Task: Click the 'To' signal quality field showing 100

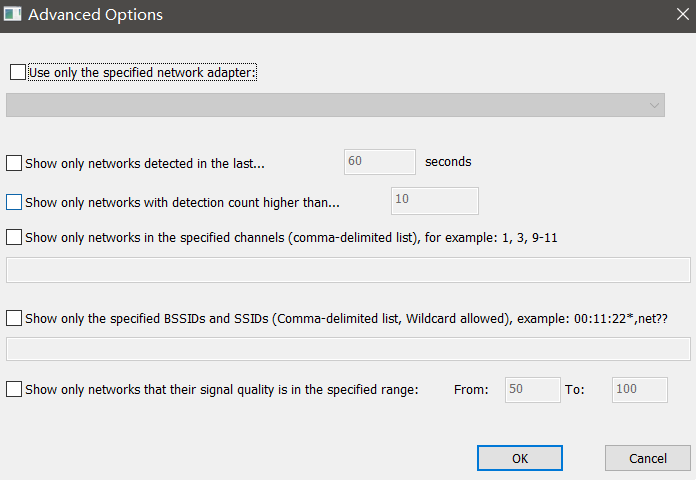Action: point(640,390)
